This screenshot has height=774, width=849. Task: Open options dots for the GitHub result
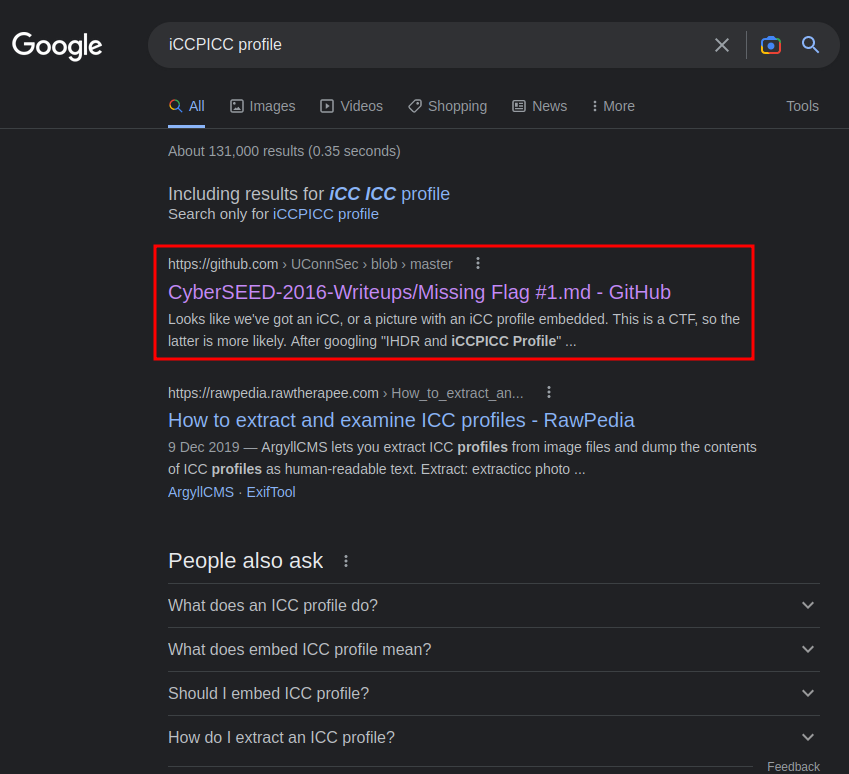pyautogui.click(x=478, y=263)
